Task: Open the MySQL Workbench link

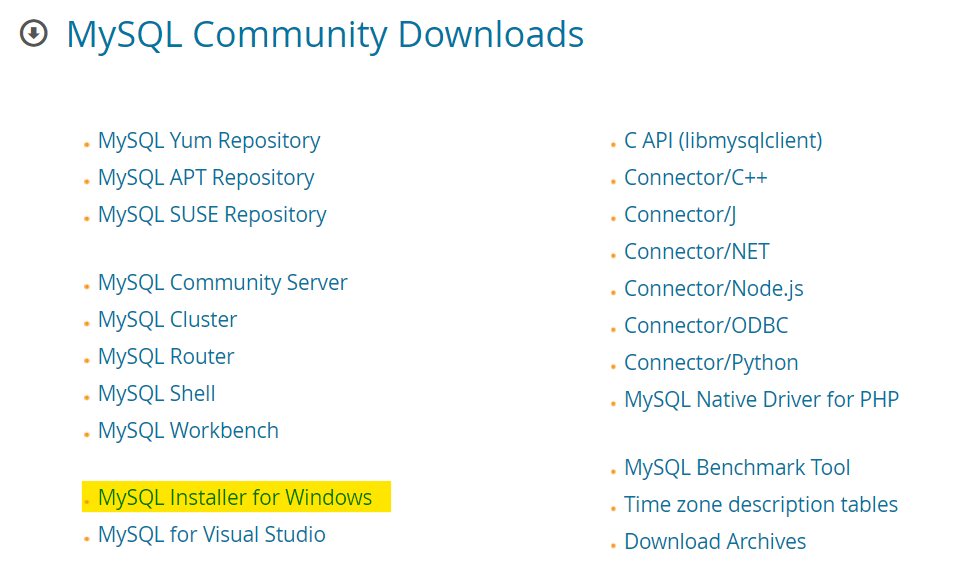Action: click(188, 430)
